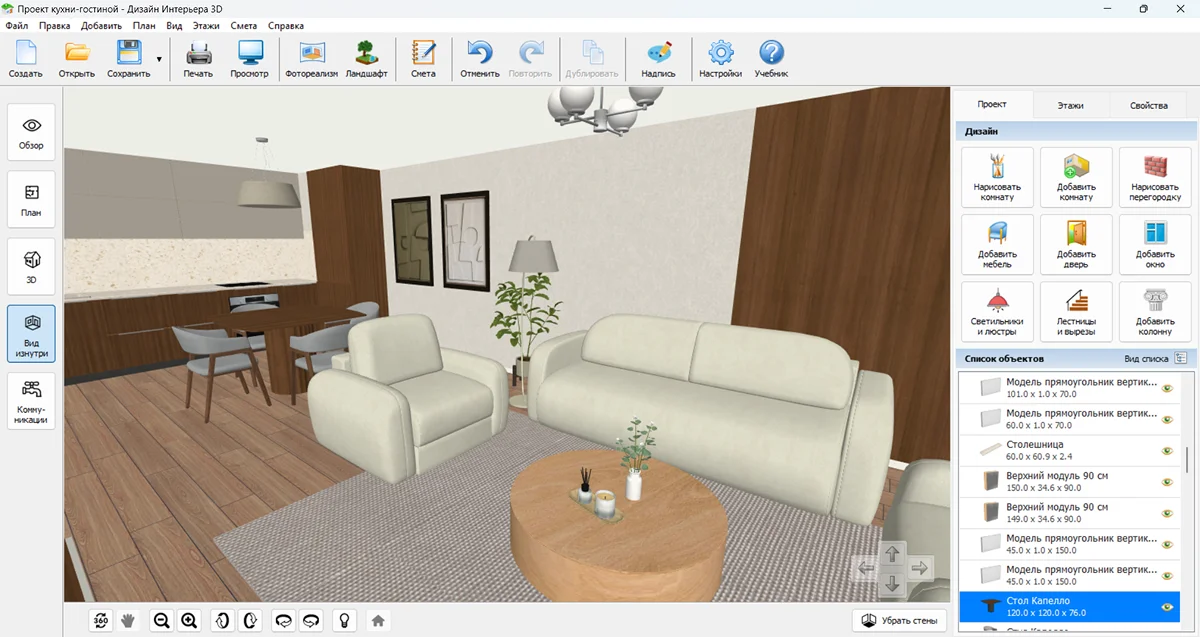Open the Этажи menu in menu bar
Image resolution: width=1200 pixels, height=637 pixels.
(204, 25)
